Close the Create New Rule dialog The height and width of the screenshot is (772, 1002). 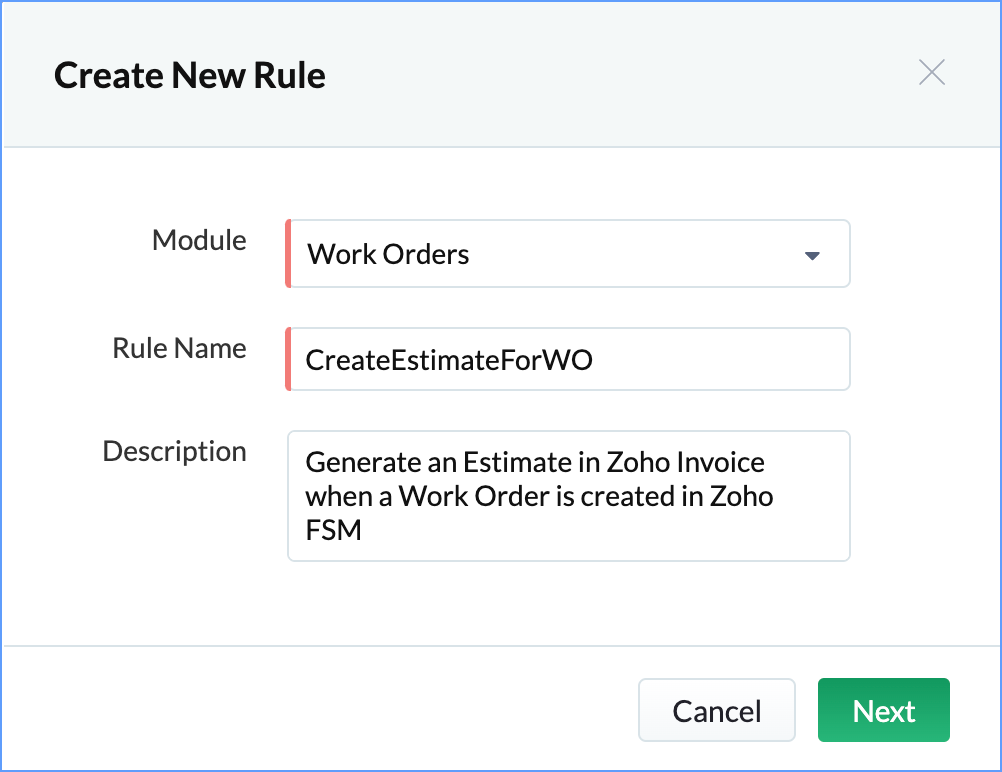(931, 73)
